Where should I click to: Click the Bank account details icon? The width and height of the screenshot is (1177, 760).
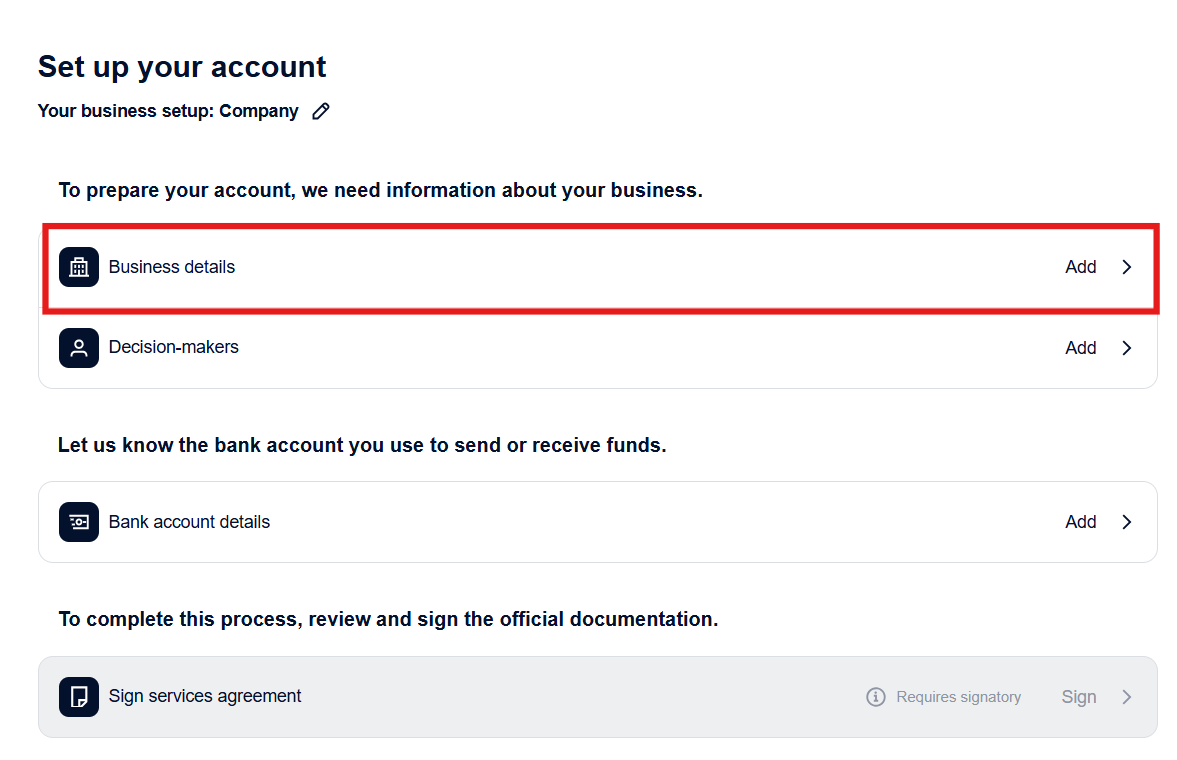coord(79,522)
